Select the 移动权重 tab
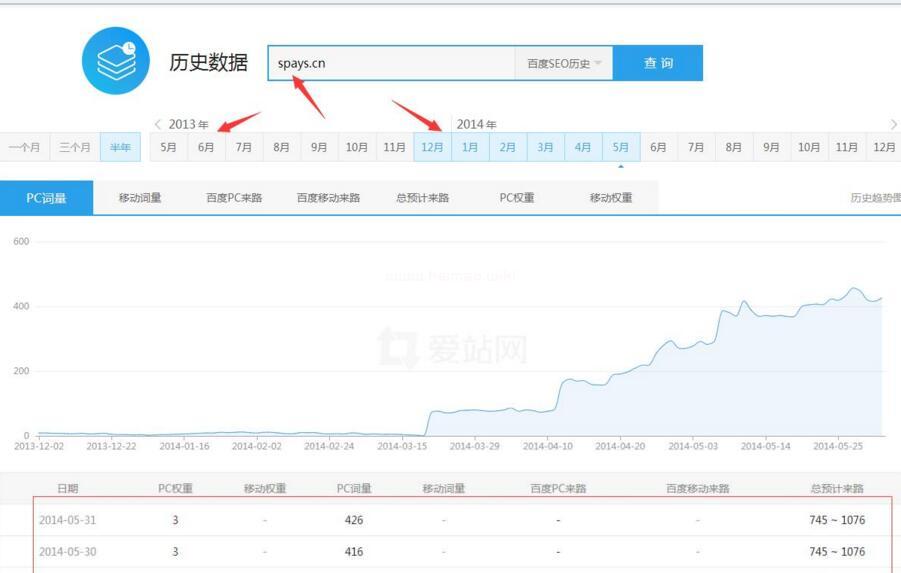Image resolution: width=901 pixels, height=573 pixels. pyautogui.click(x=611, y=198)
